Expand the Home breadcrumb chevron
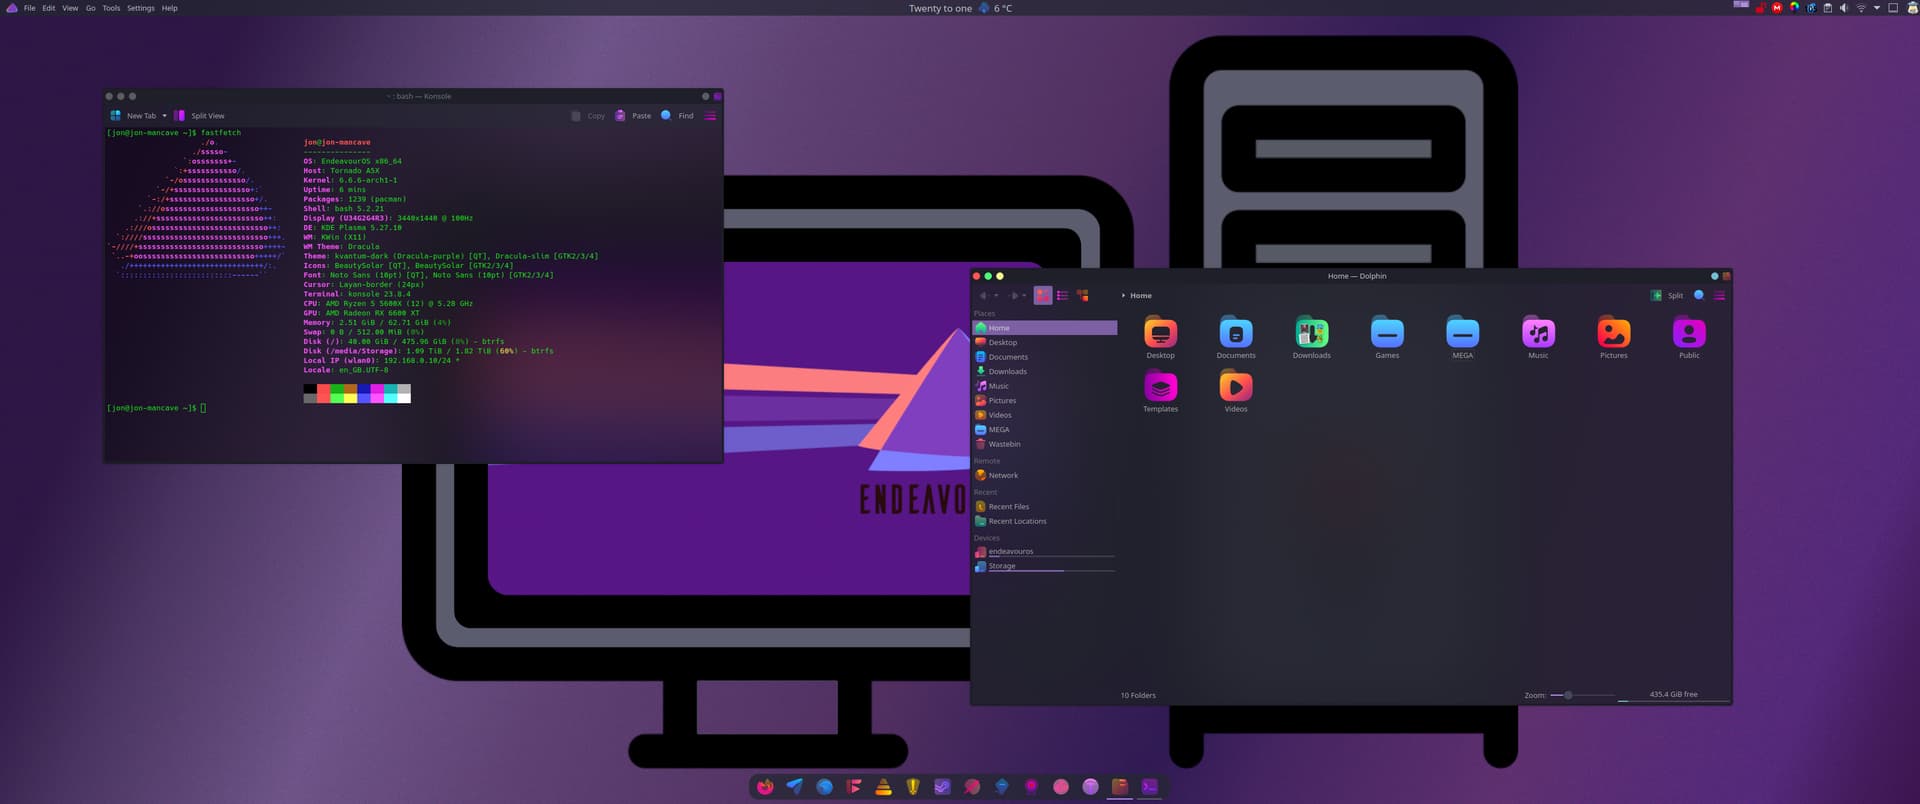The width and height of the screenshot is (1920, 804). click(x=1123, y=295)
